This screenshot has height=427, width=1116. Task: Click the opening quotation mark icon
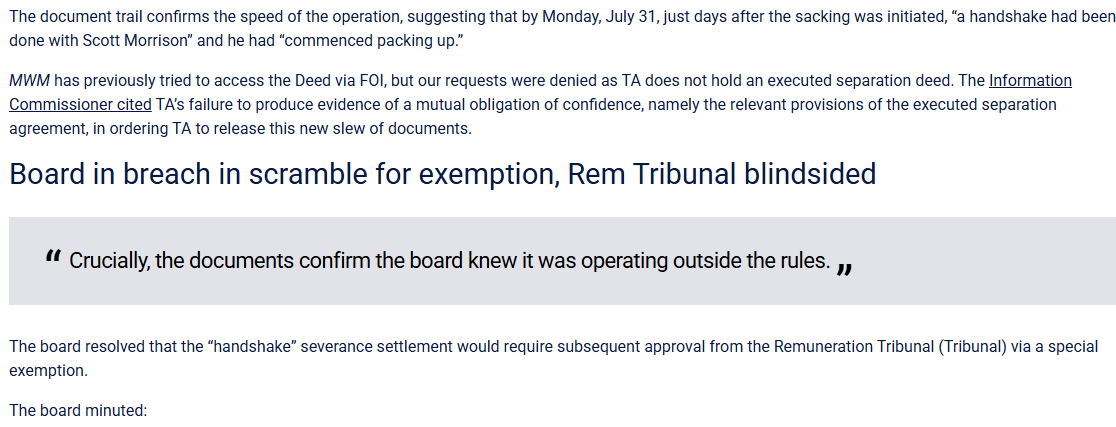[53, 259]
